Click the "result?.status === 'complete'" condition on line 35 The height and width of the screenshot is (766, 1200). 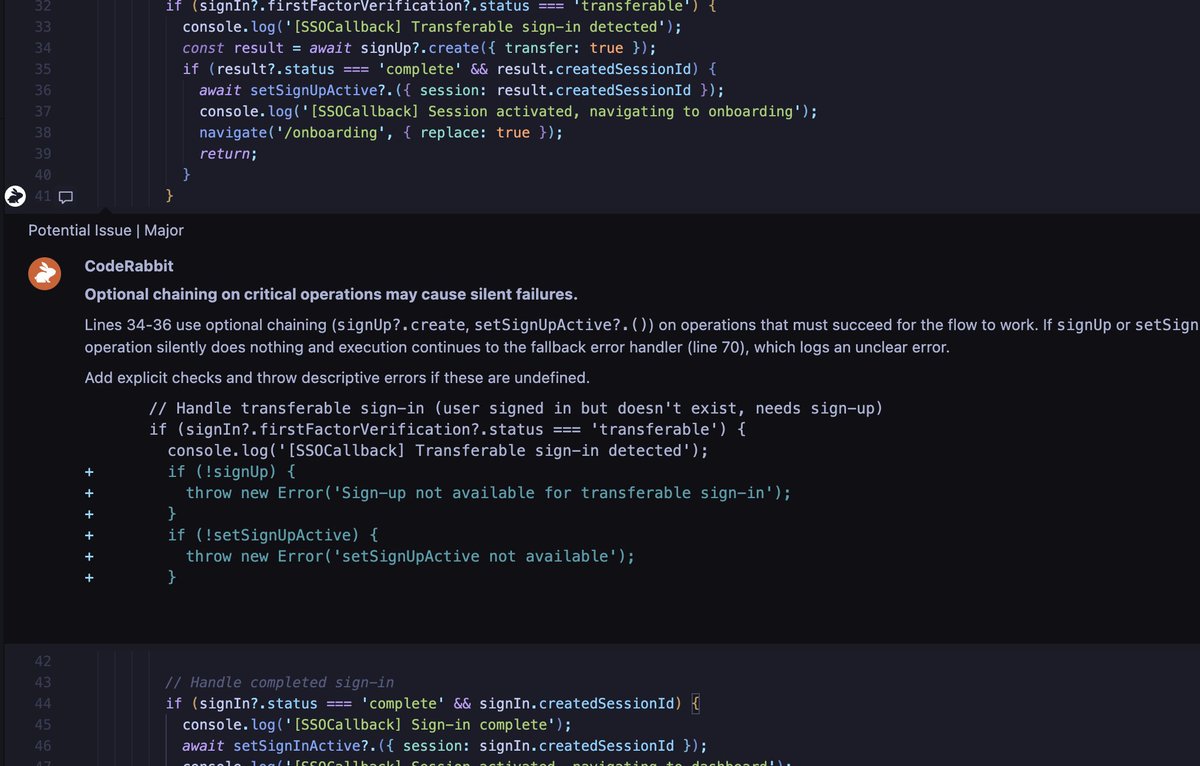(x=338, y=69)
